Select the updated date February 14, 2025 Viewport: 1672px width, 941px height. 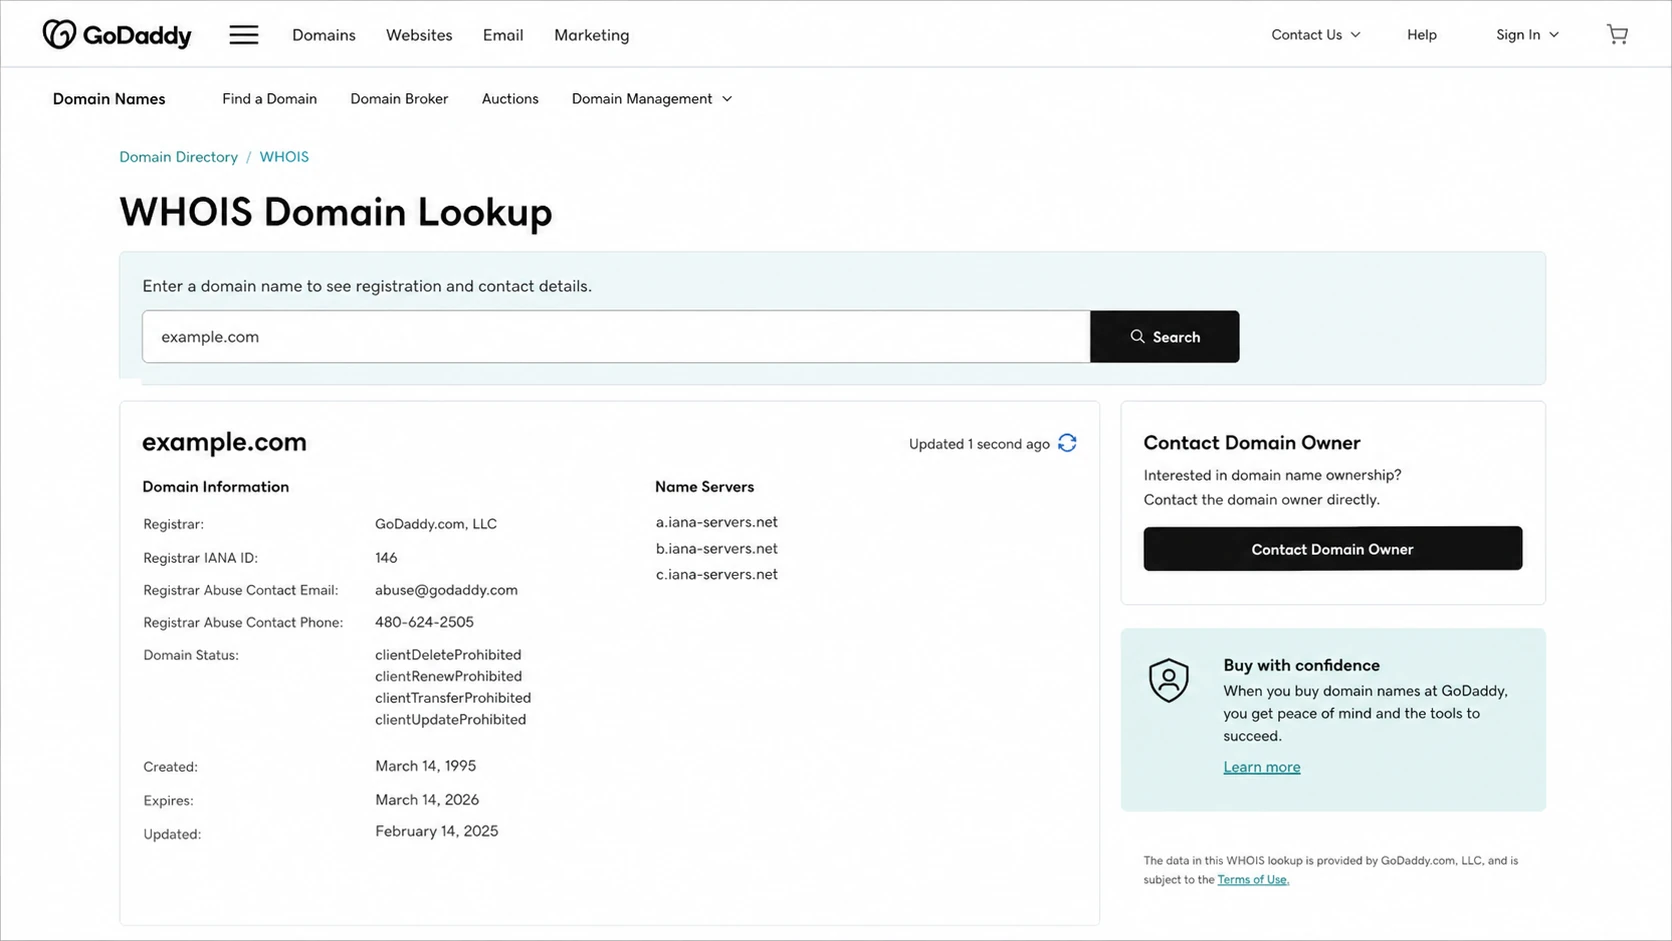(436, 831)
